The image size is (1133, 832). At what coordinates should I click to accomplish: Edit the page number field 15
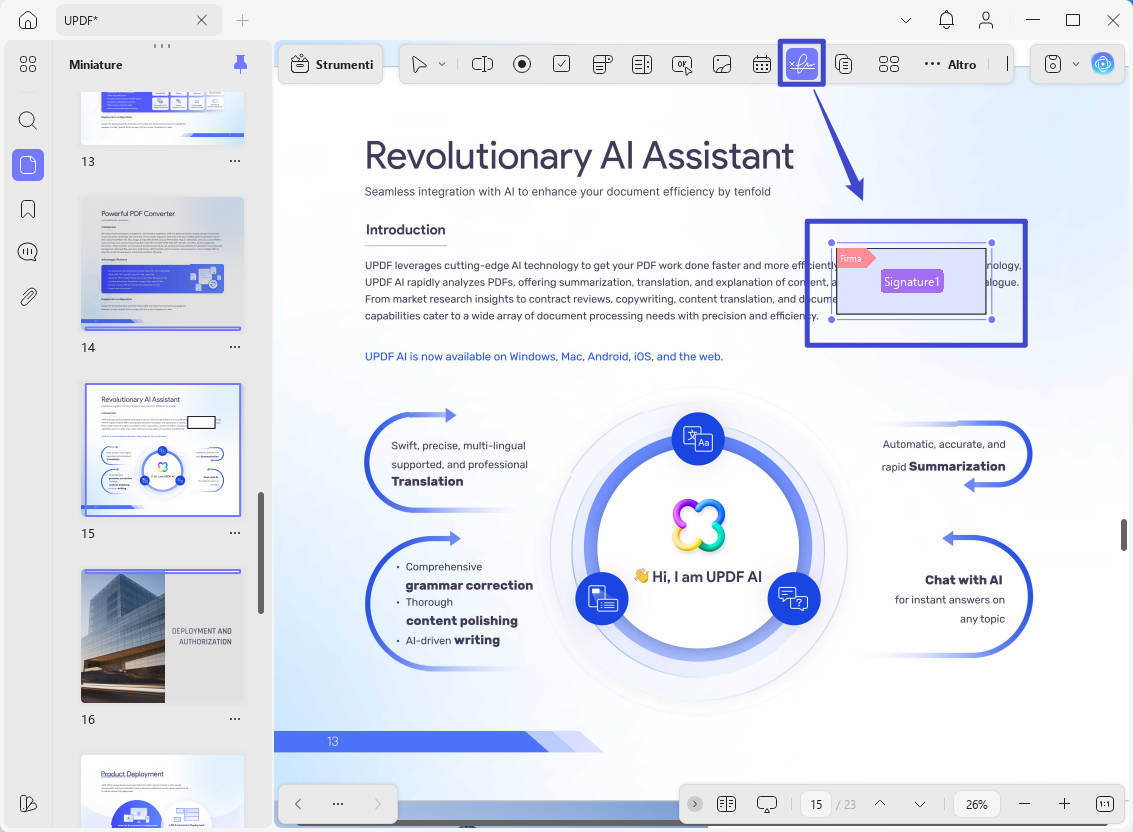[x=816, y=804]
